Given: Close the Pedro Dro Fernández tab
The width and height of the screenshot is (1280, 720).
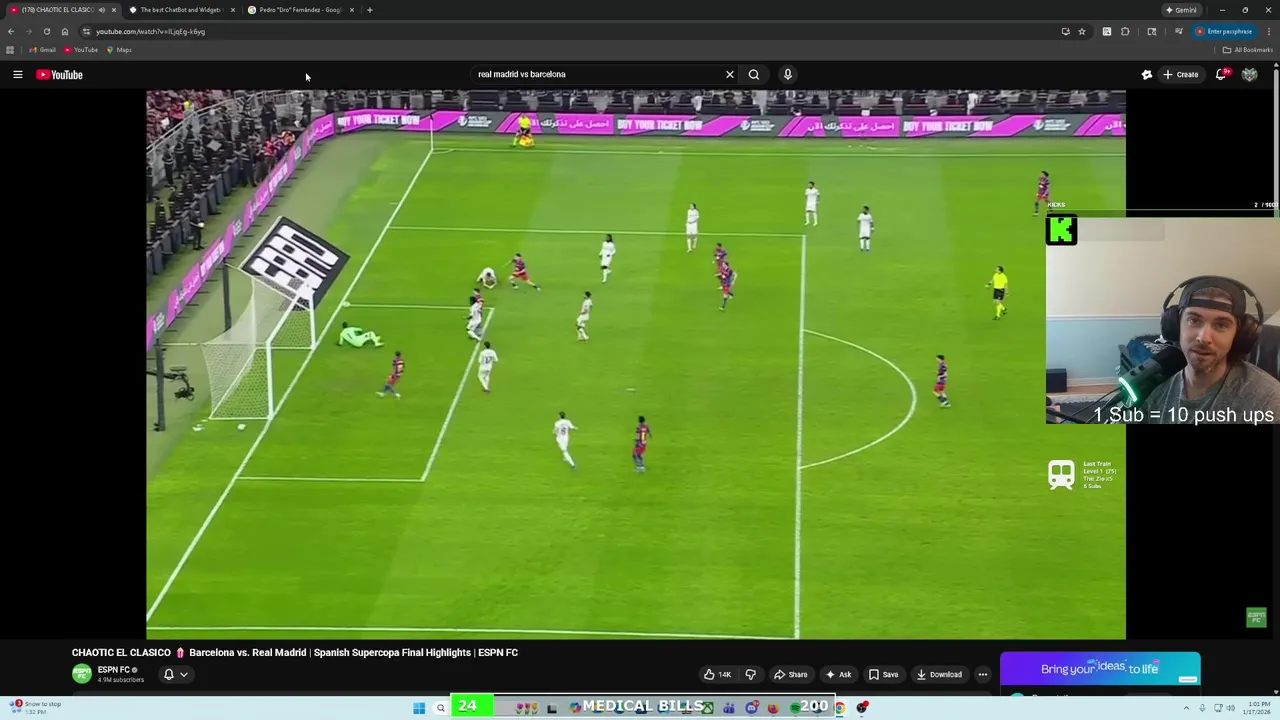Looking at the screenshot, I should point(352,10).
